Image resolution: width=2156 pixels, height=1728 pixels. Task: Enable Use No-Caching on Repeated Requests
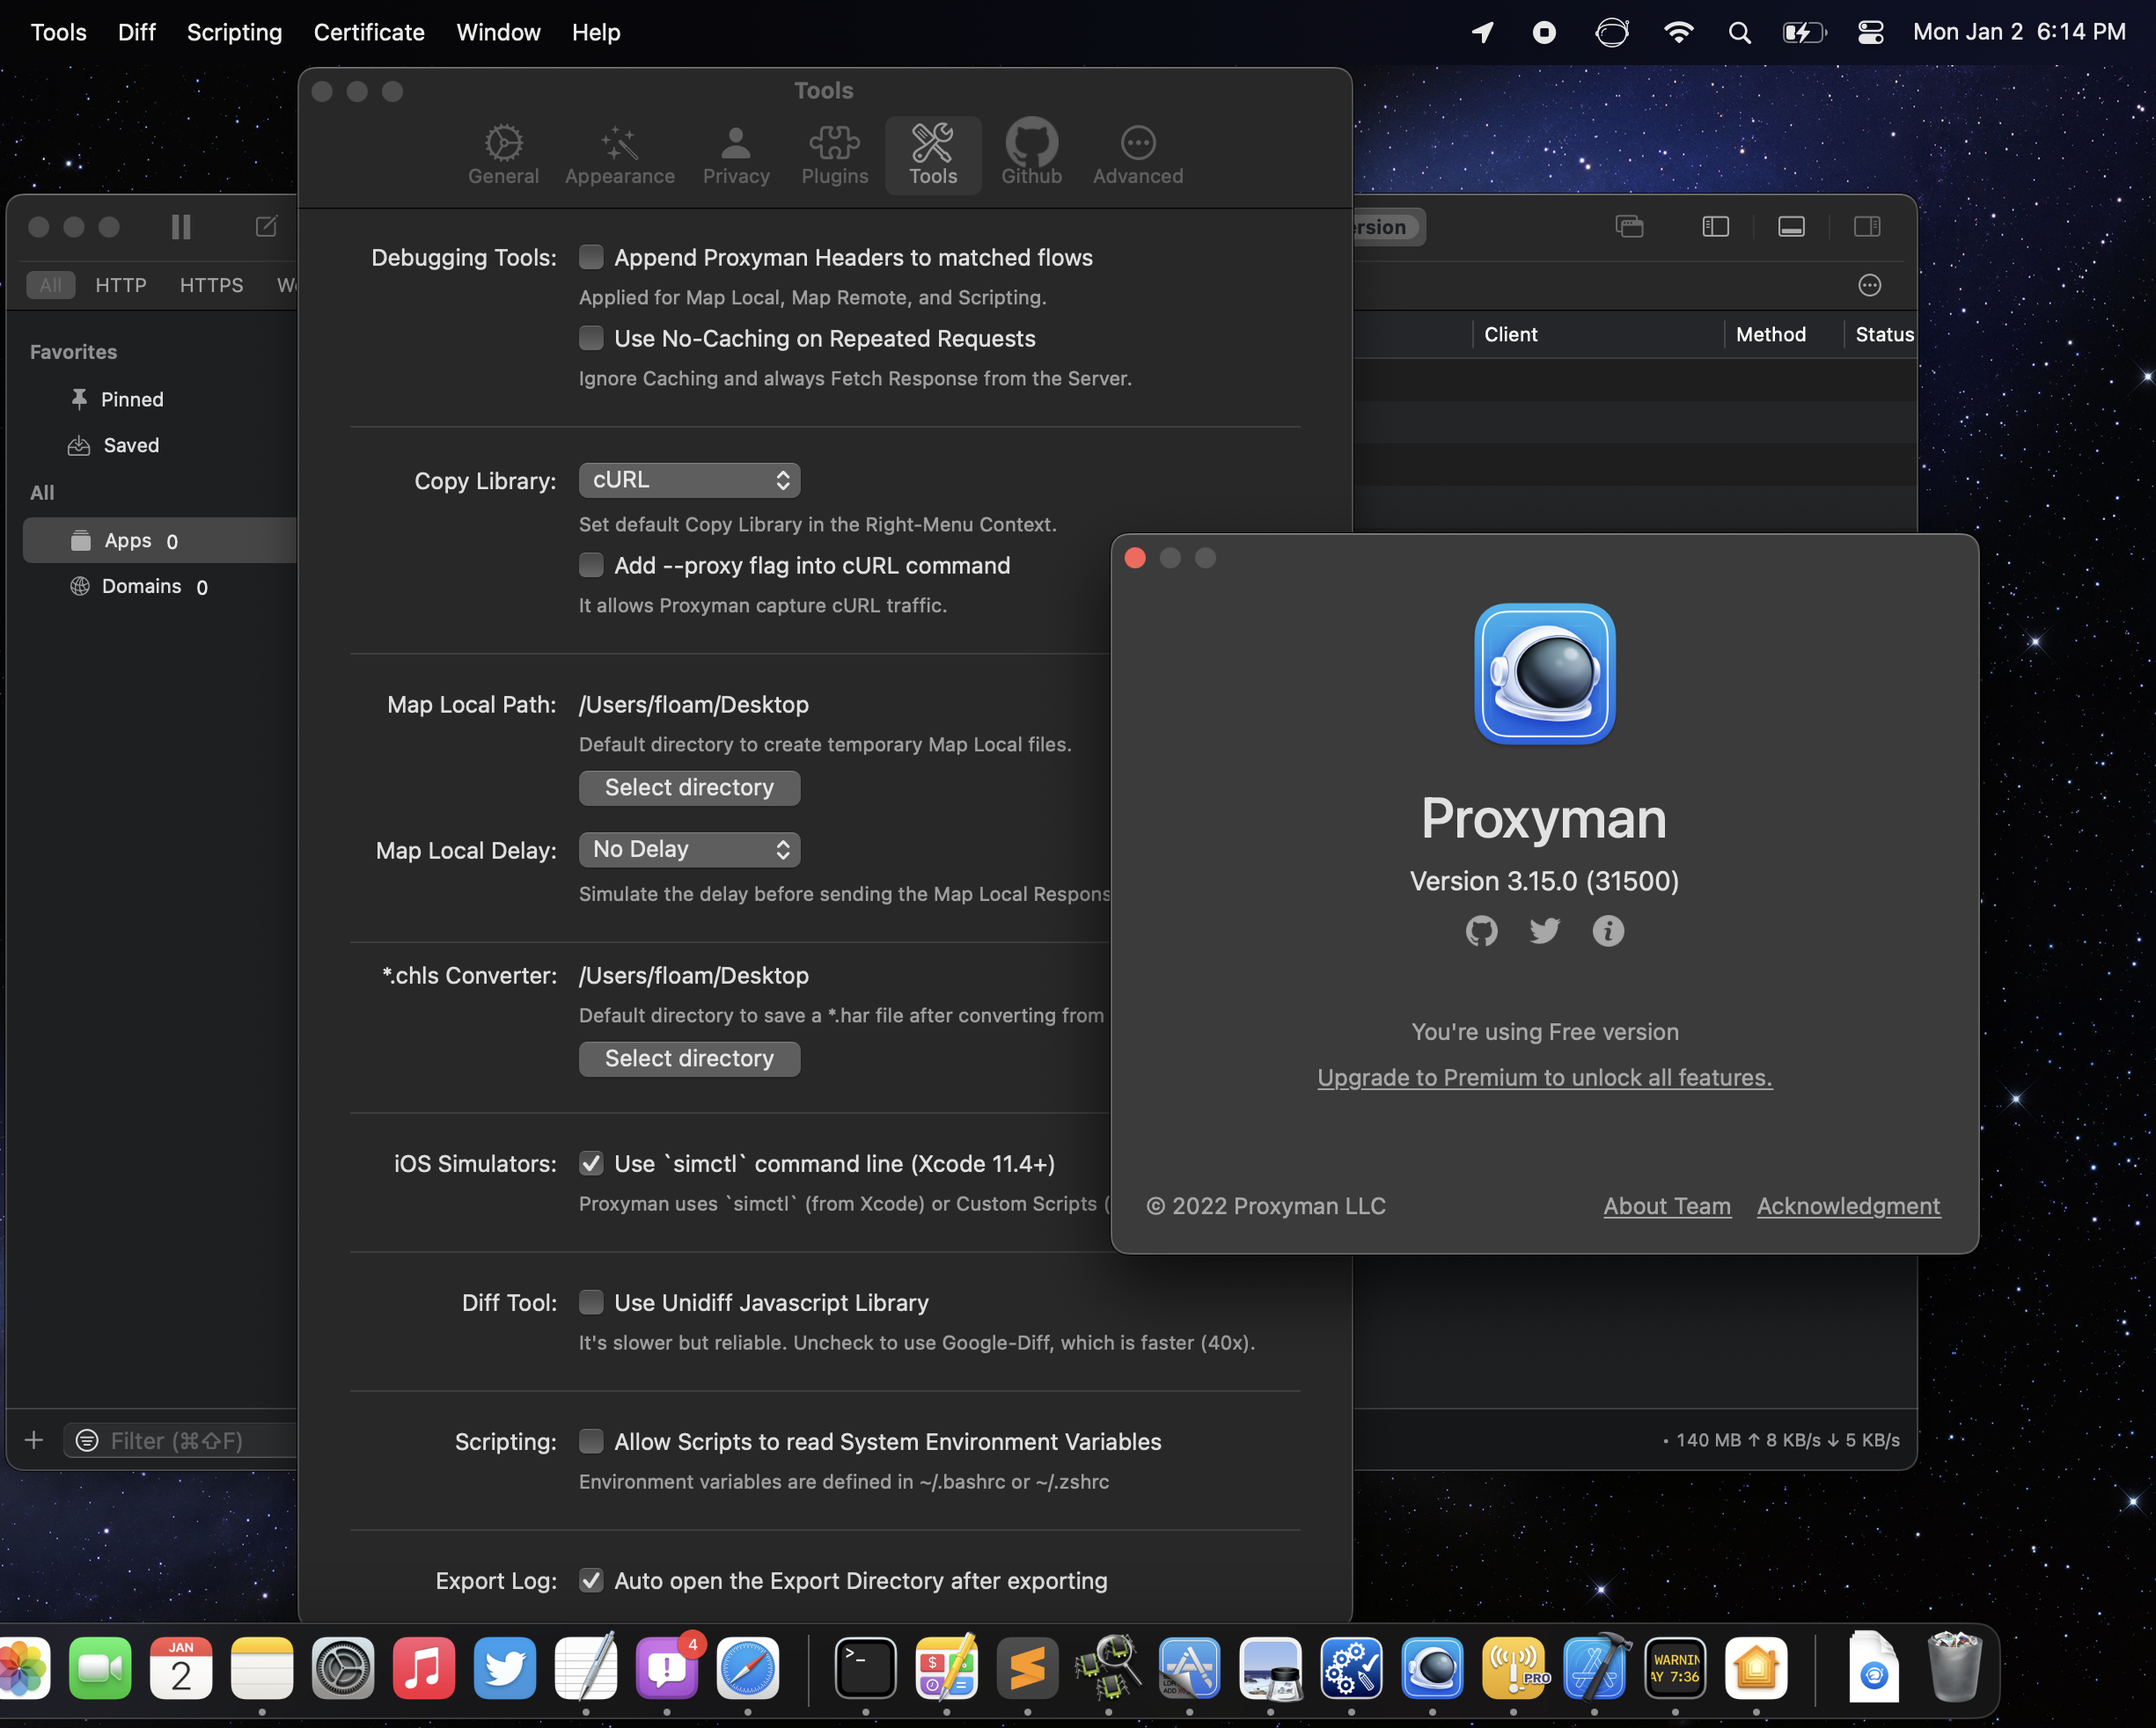[x=591, y=338]
